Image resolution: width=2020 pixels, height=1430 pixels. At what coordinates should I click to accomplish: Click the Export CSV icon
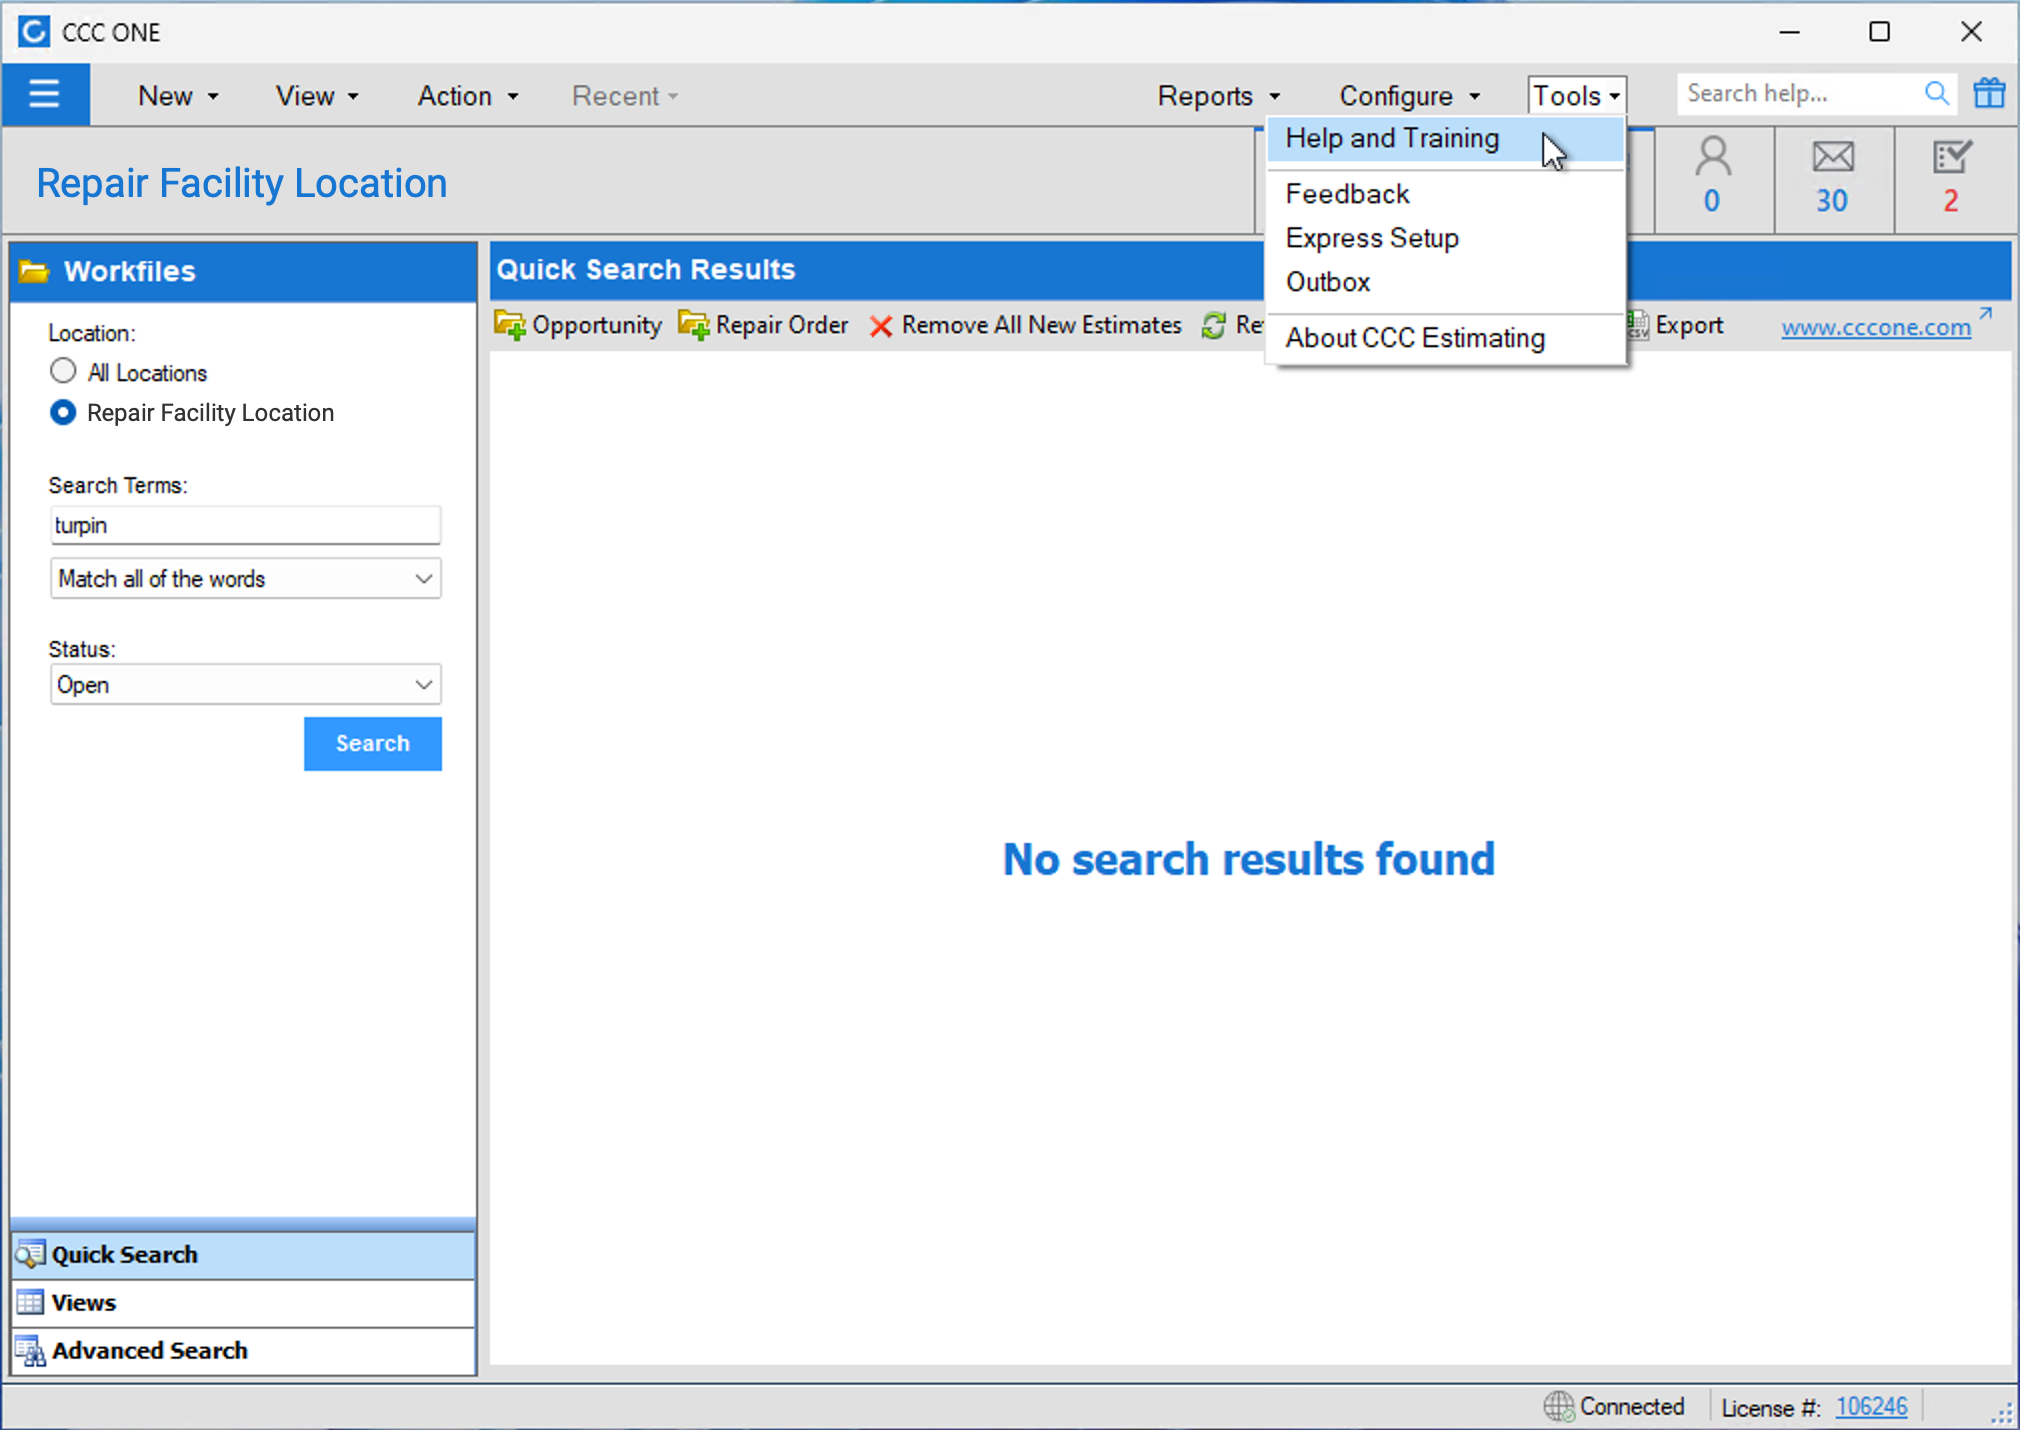tap(1638, 325)
